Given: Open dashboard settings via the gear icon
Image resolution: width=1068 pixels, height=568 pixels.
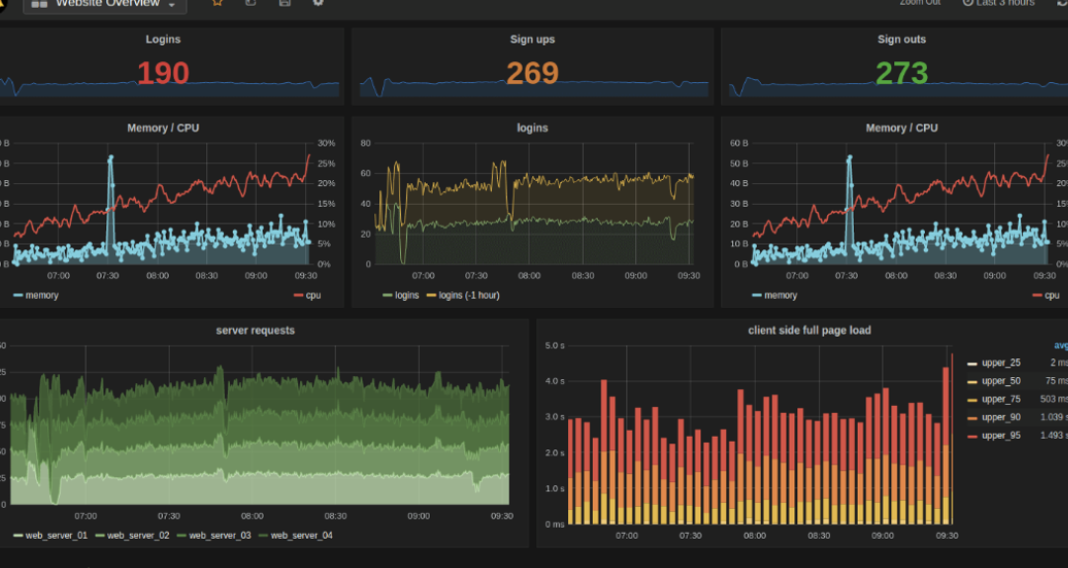Looking at the screenshot, I should pos(318,3).
